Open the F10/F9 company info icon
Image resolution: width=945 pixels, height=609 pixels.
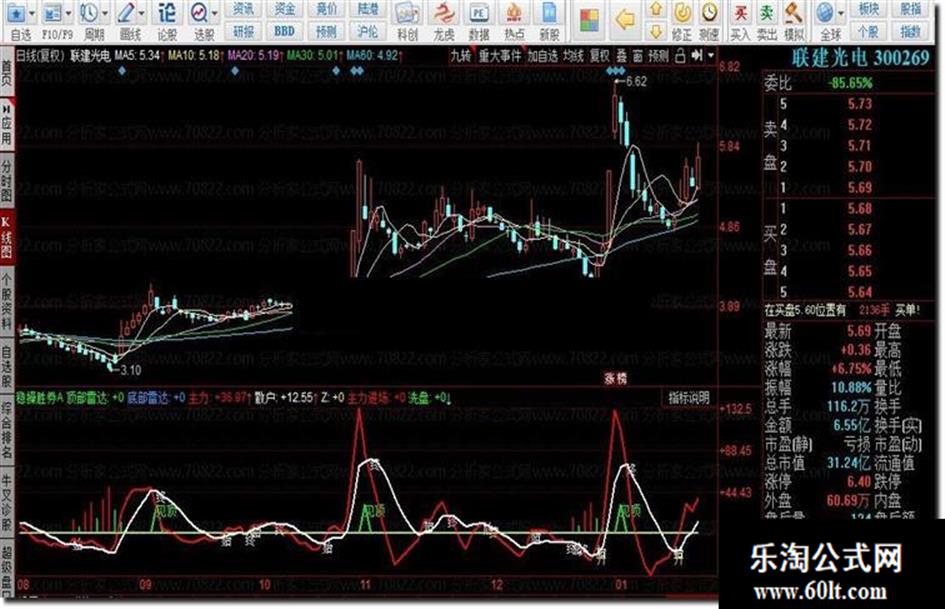tap(53, 13)
